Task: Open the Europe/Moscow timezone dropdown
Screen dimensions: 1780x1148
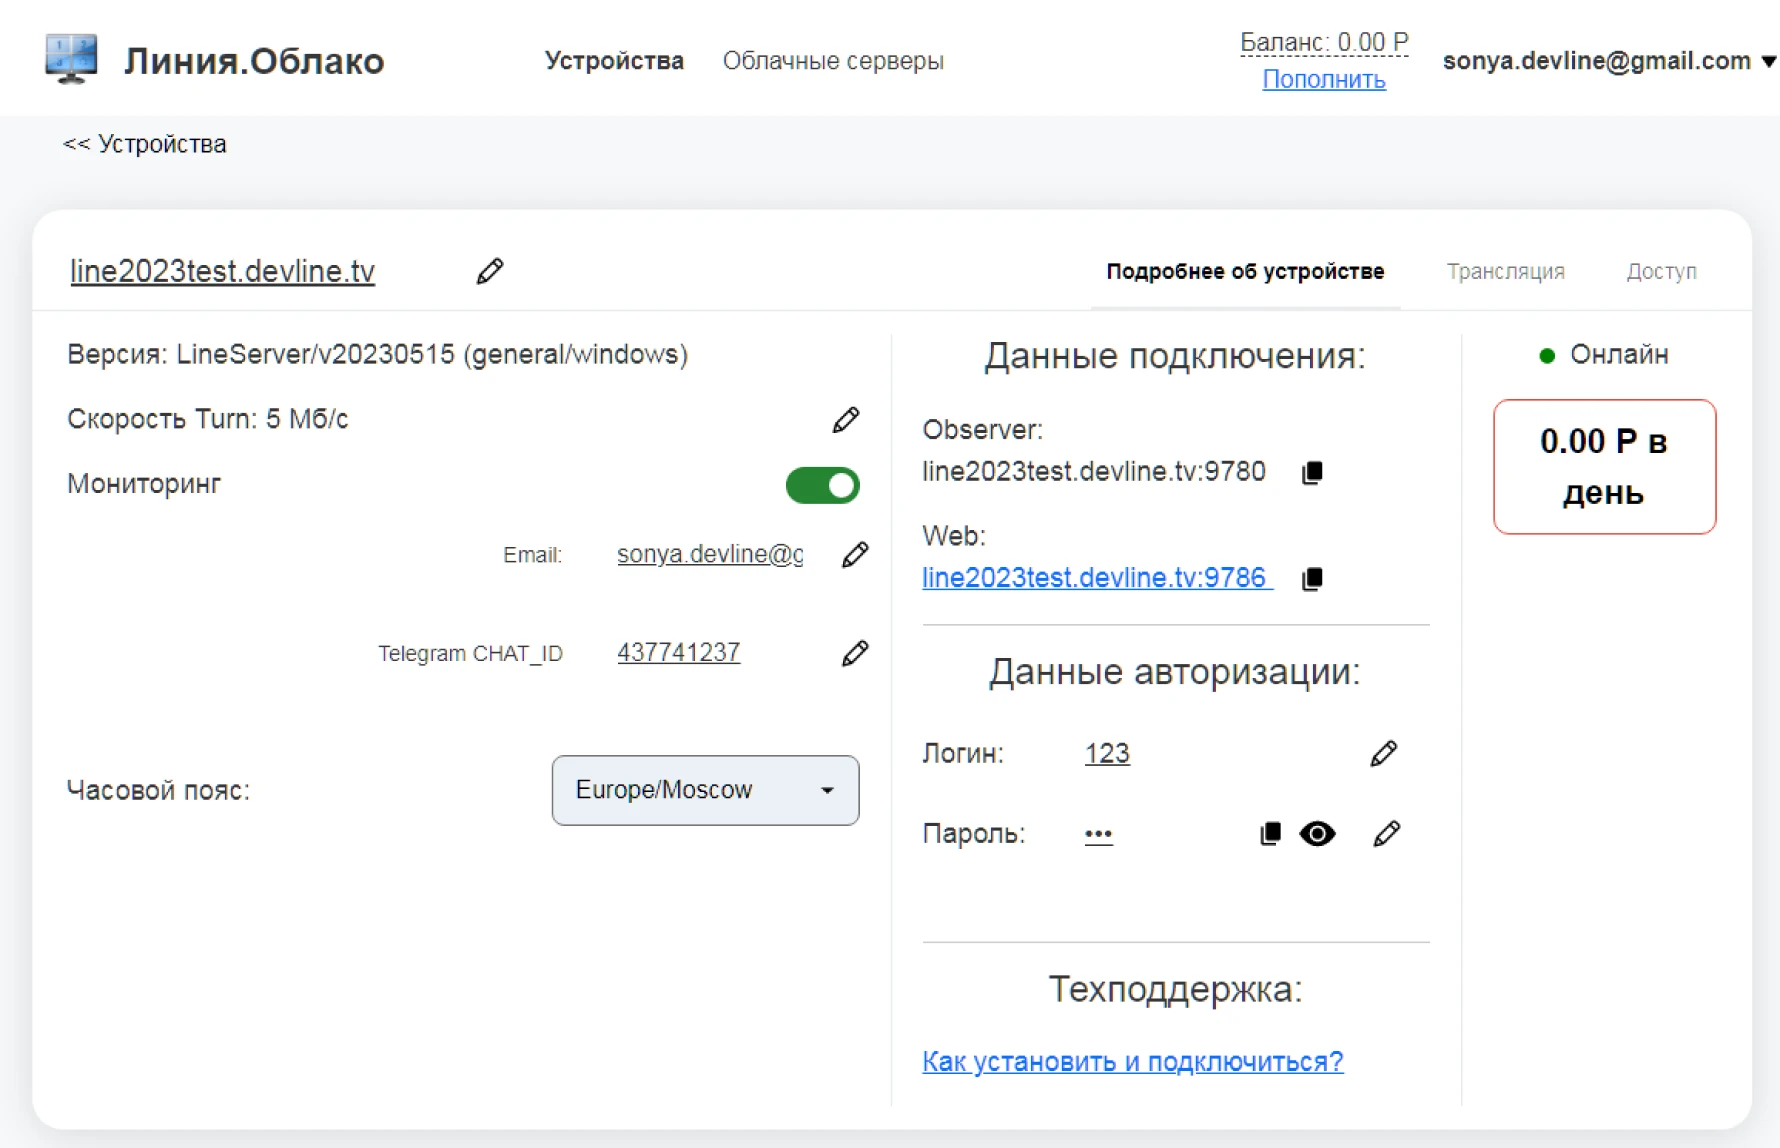Action: [705, 790]
